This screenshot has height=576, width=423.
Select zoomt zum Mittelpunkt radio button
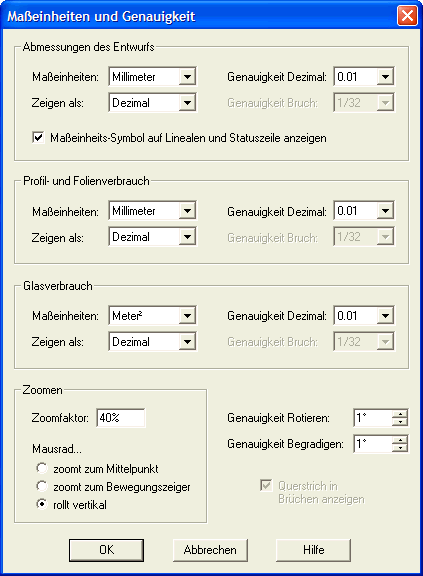42,468
